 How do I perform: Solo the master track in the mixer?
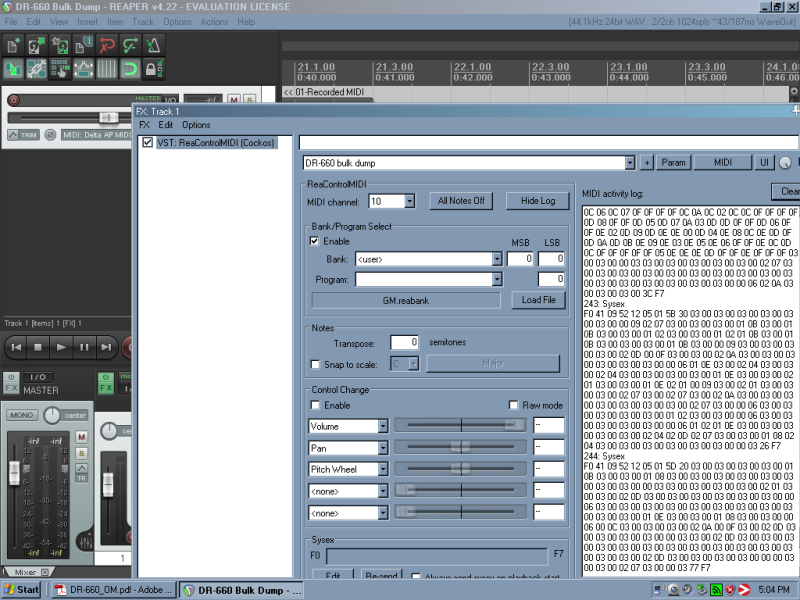click(81, 454)
